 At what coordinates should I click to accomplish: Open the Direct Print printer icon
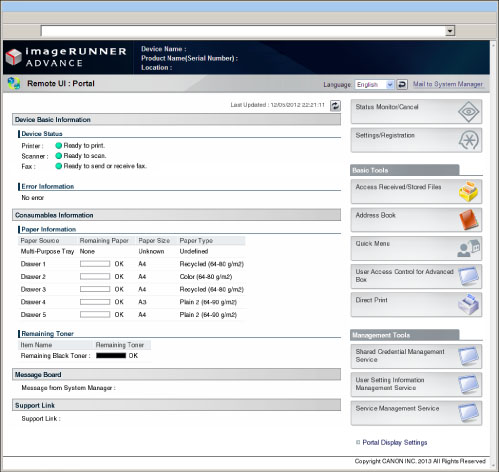468,304
